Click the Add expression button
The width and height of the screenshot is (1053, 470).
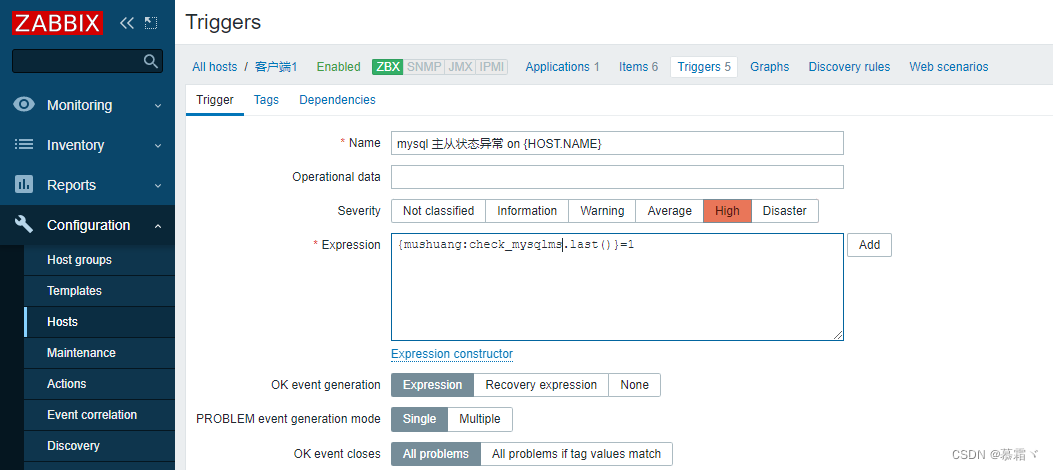coord(869,245)
